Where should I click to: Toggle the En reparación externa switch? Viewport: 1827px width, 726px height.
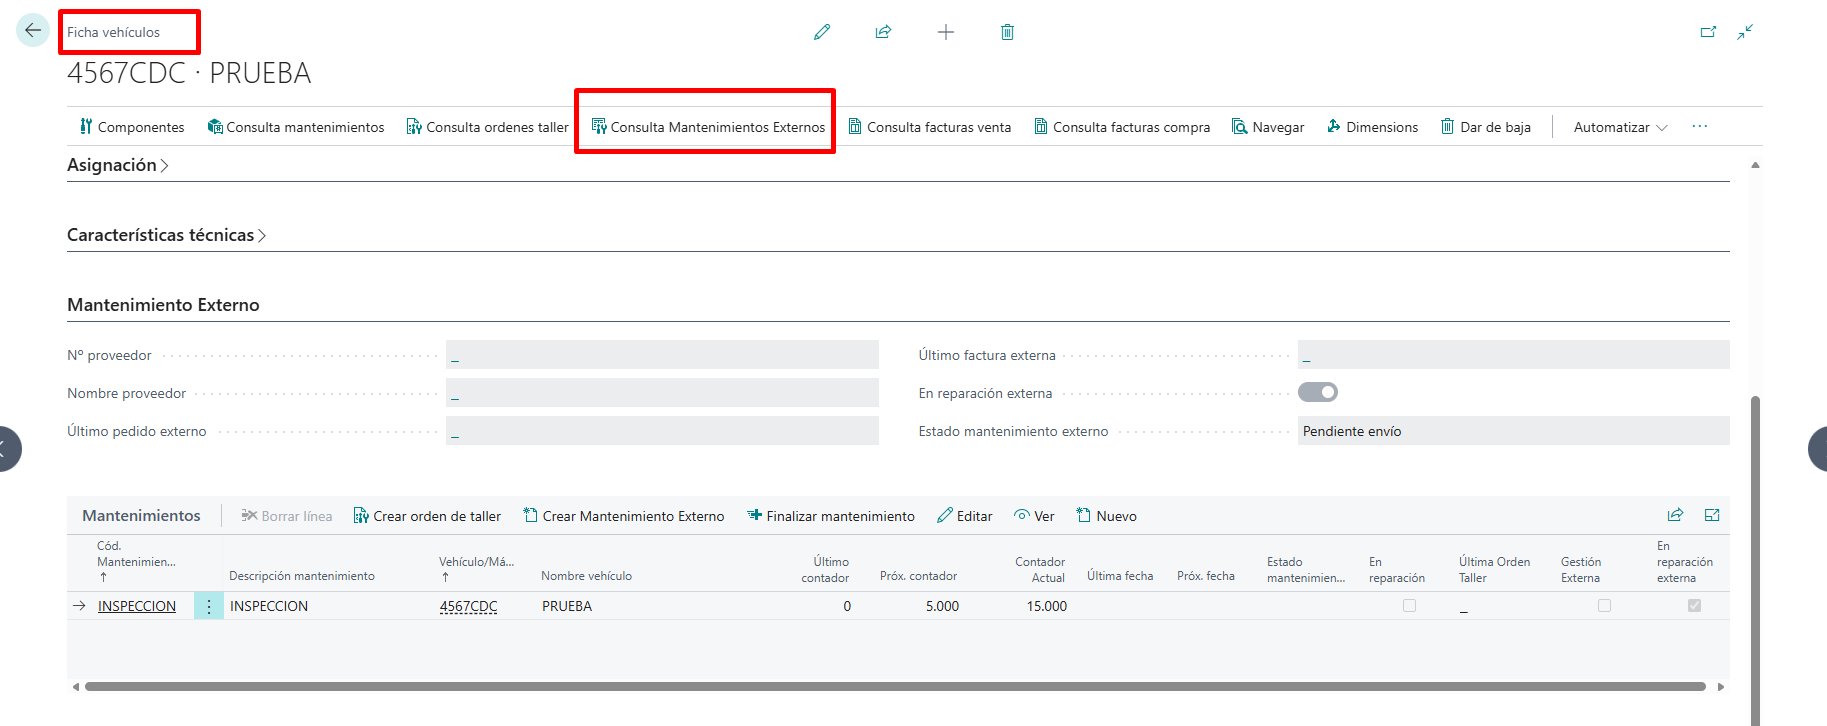point(1318,392)
